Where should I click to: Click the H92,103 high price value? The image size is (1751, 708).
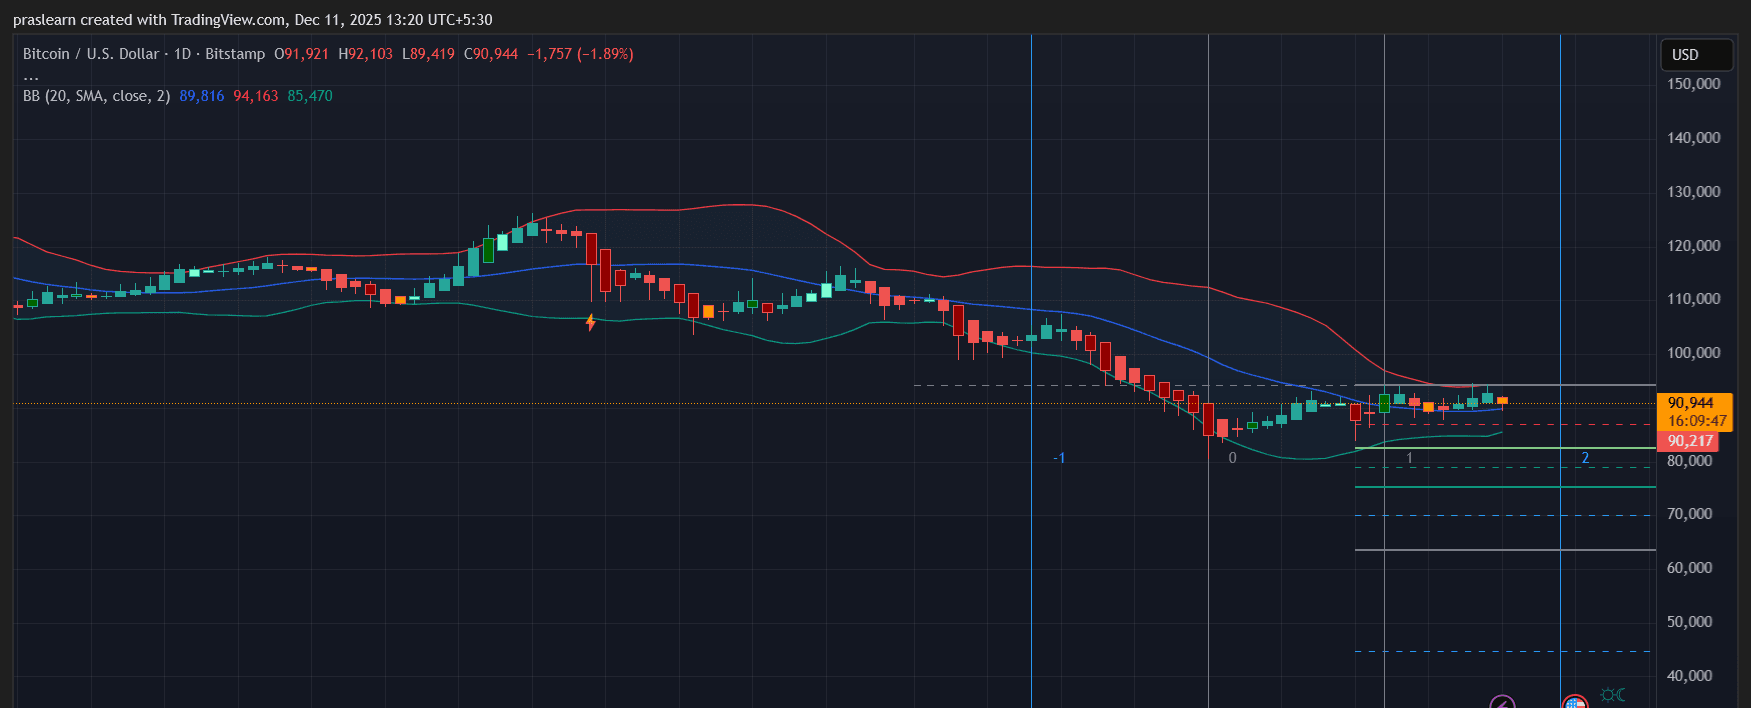coord(366,54)
